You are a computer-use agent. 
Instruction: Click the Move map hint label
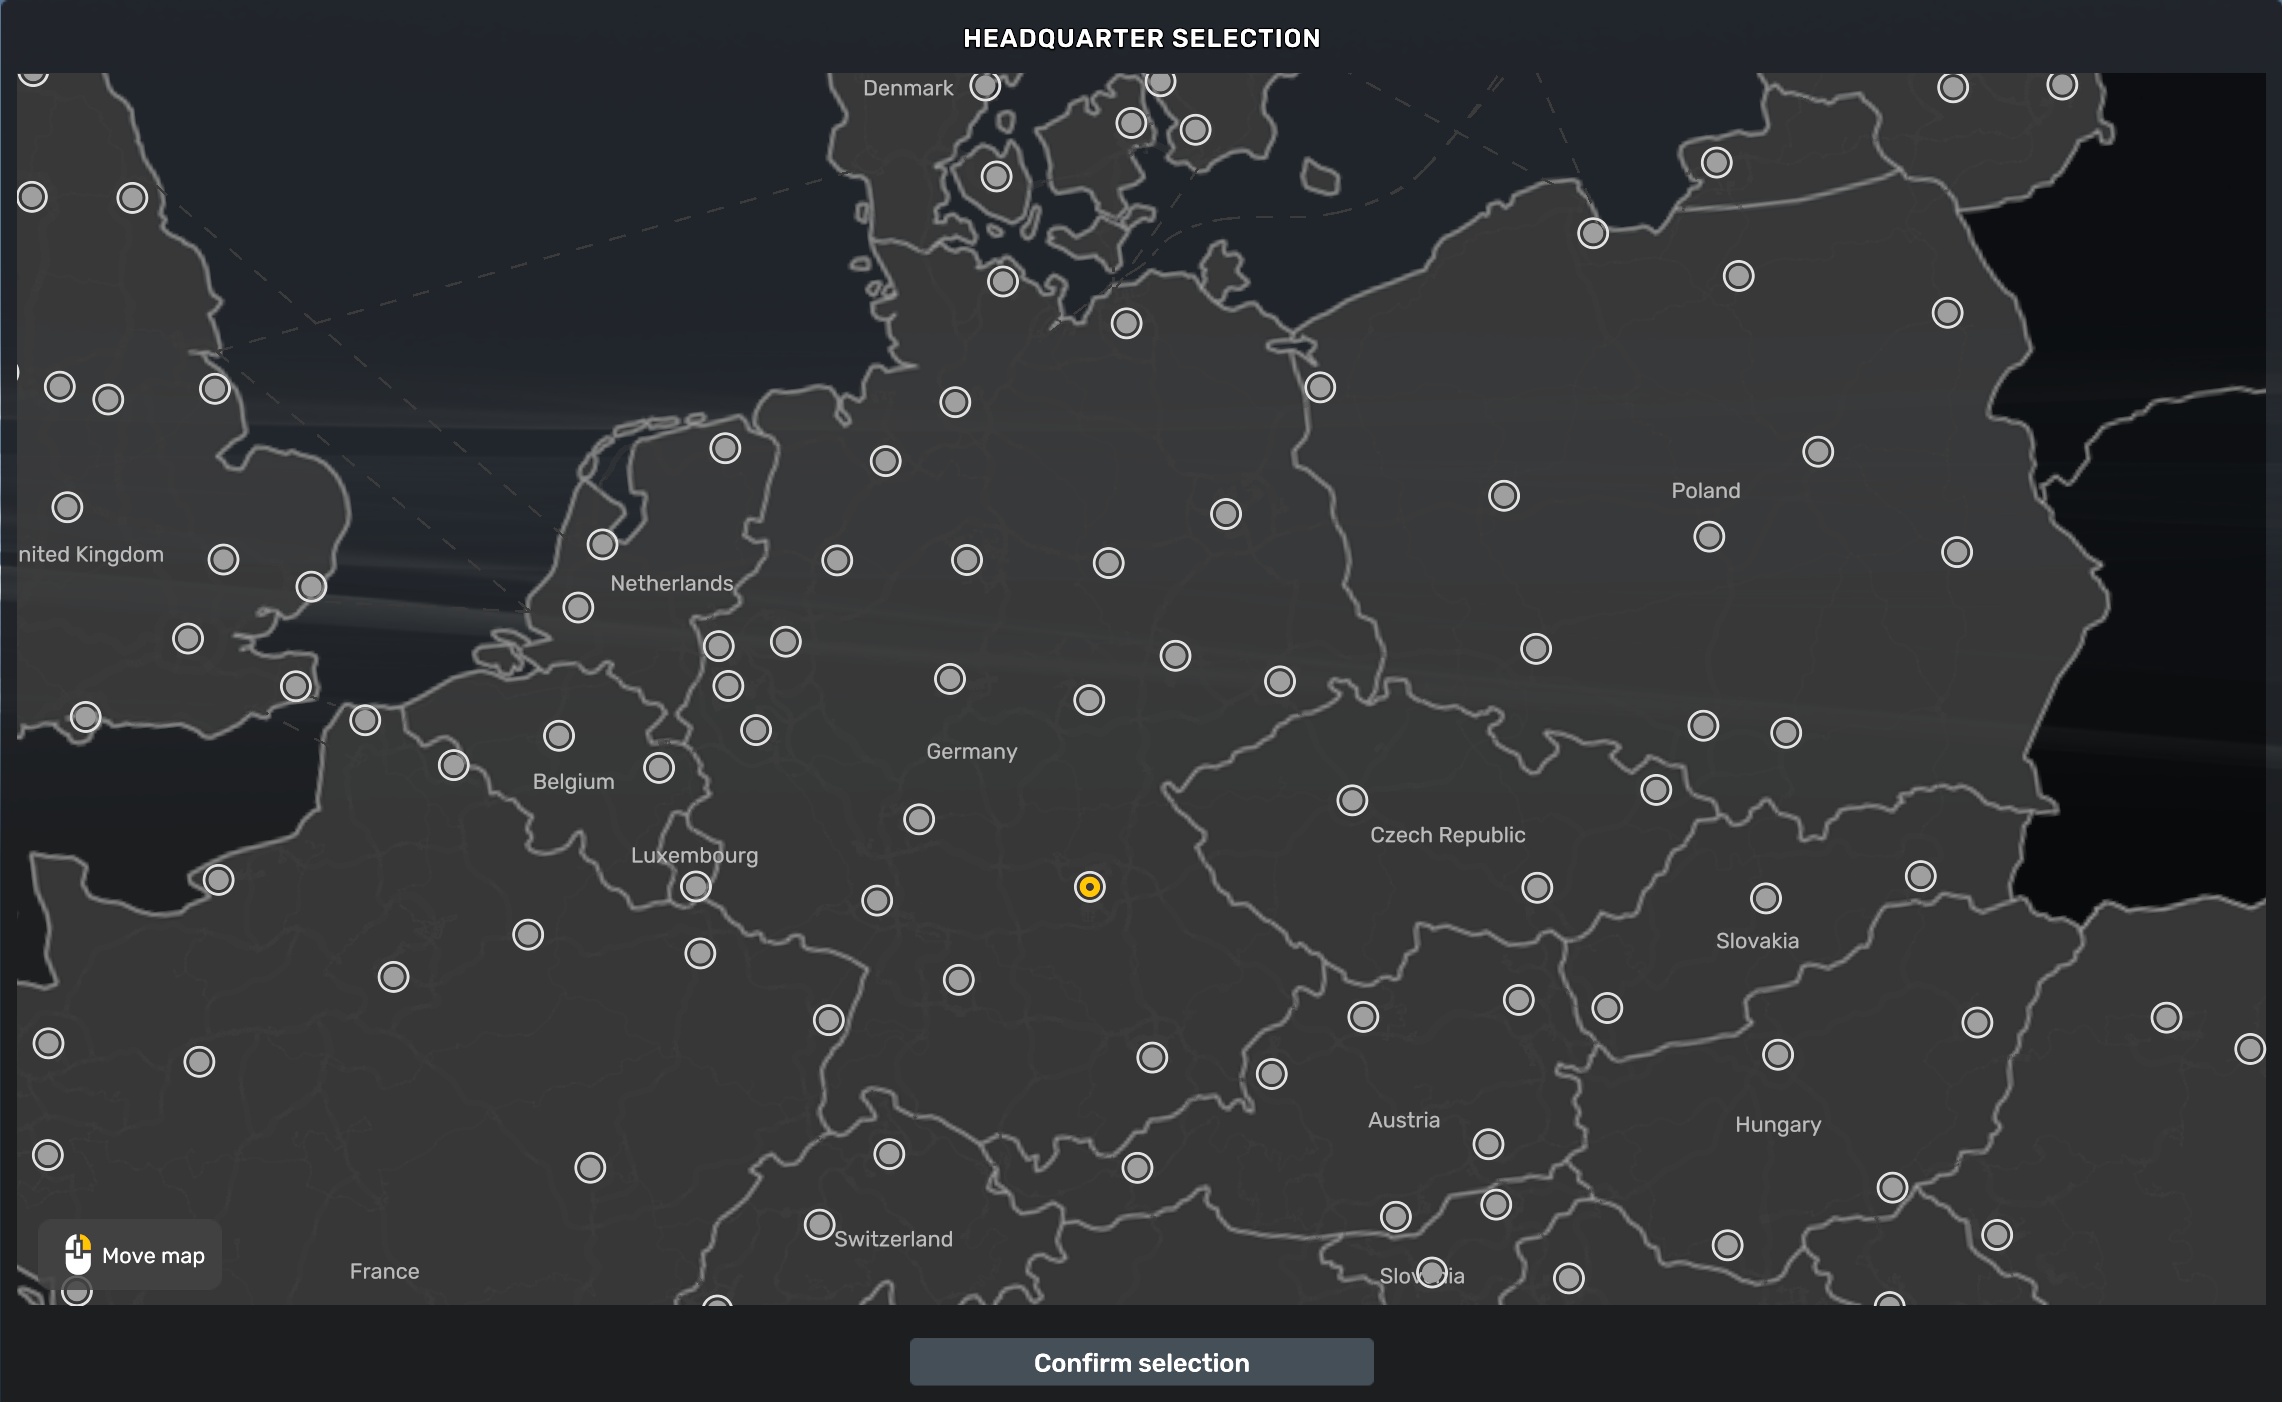click(x=153, y=1255)
